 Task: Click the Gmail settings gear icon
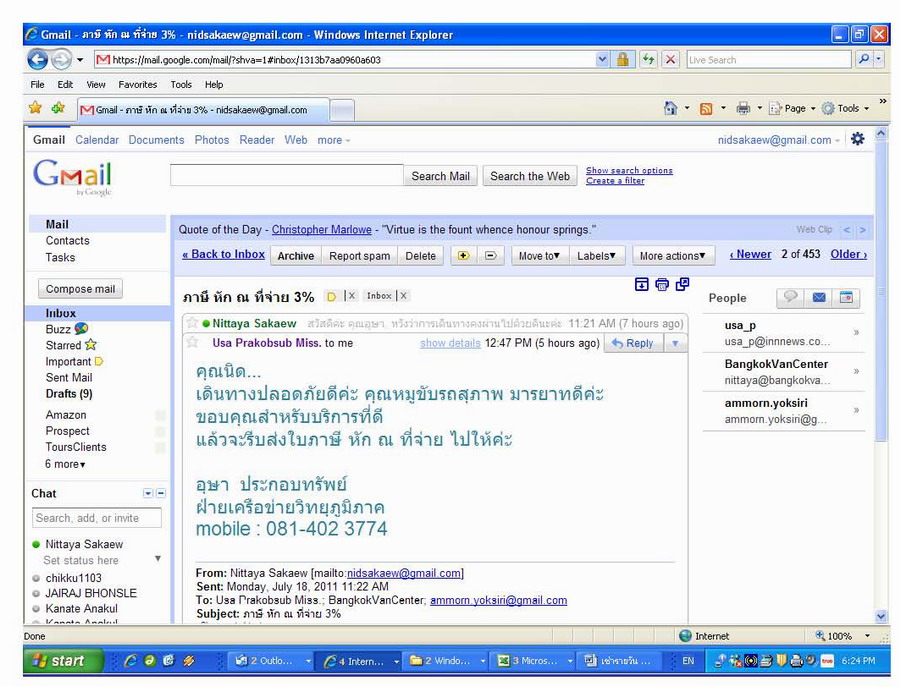pos(857,140)
